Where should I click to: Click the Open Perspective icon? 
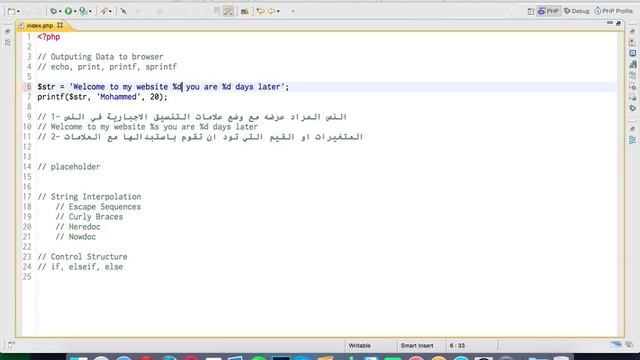531,11
